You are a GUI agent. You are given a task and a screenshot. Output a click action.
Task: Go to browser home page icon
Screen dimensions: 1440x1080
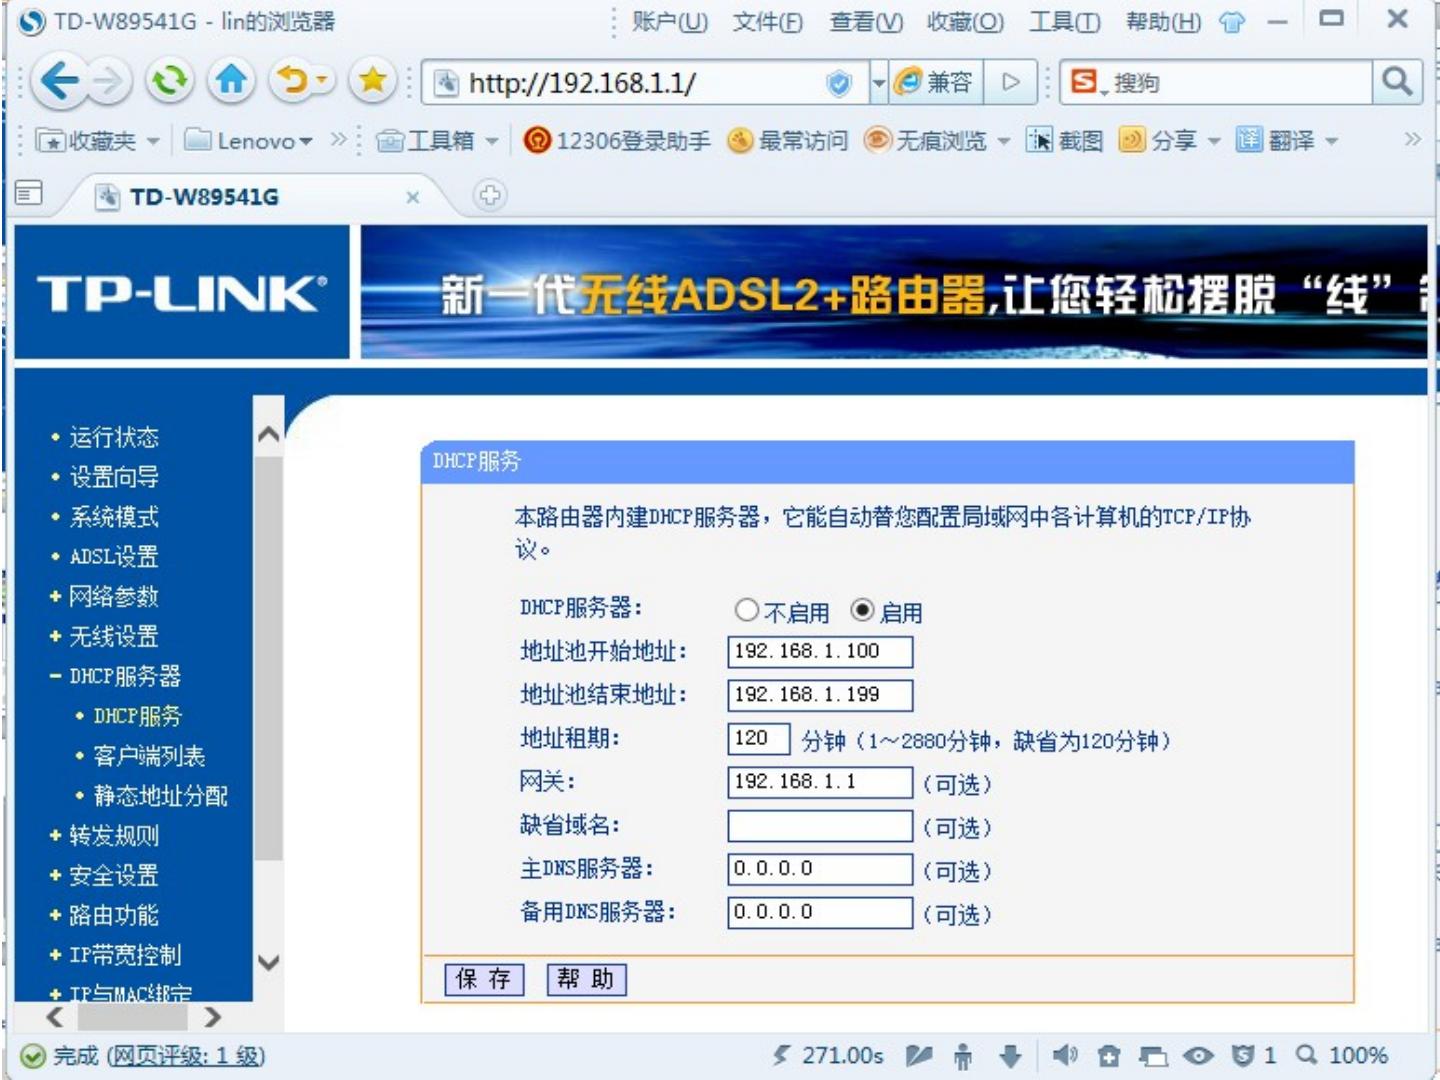pyautogui.click(x=231, y=82)
